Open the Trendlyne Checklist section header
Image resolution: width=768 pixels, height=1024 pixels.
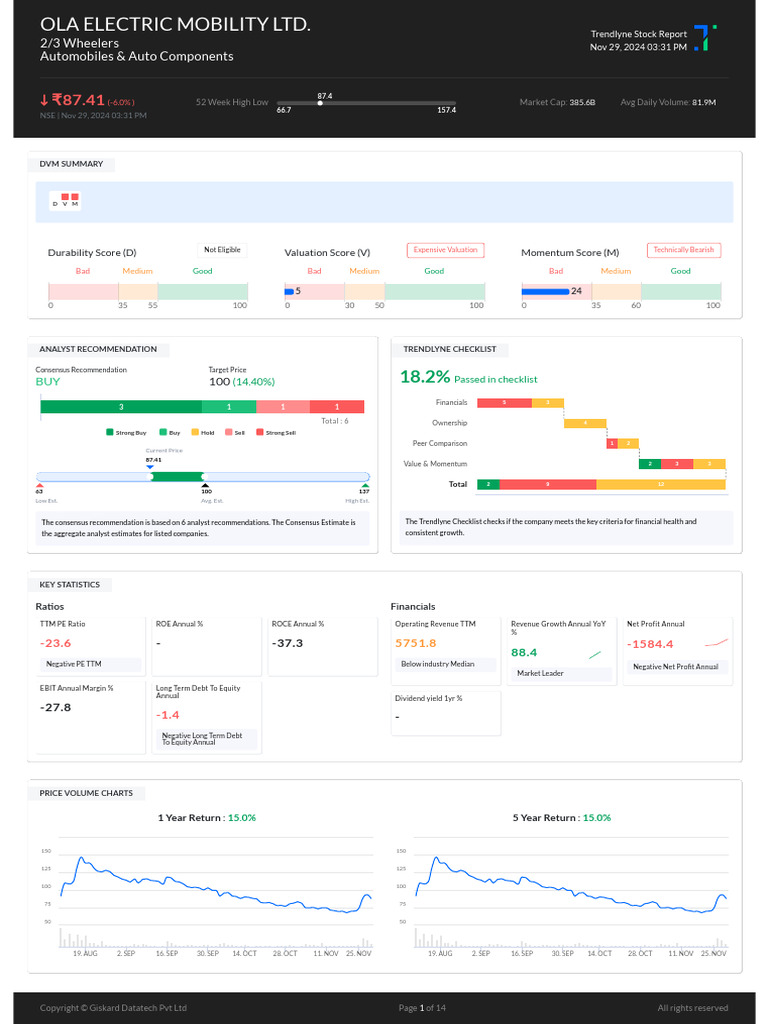(x=450, y=349)
